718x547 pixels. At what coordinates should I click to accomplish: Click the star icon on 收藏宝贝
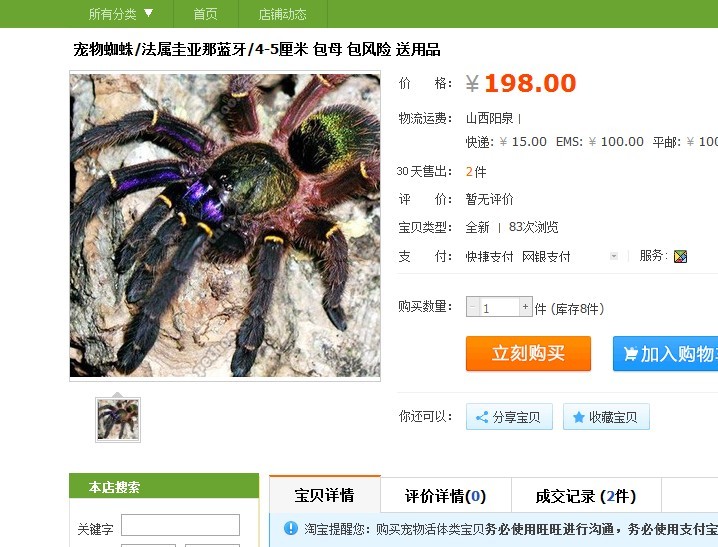point(578,417)
